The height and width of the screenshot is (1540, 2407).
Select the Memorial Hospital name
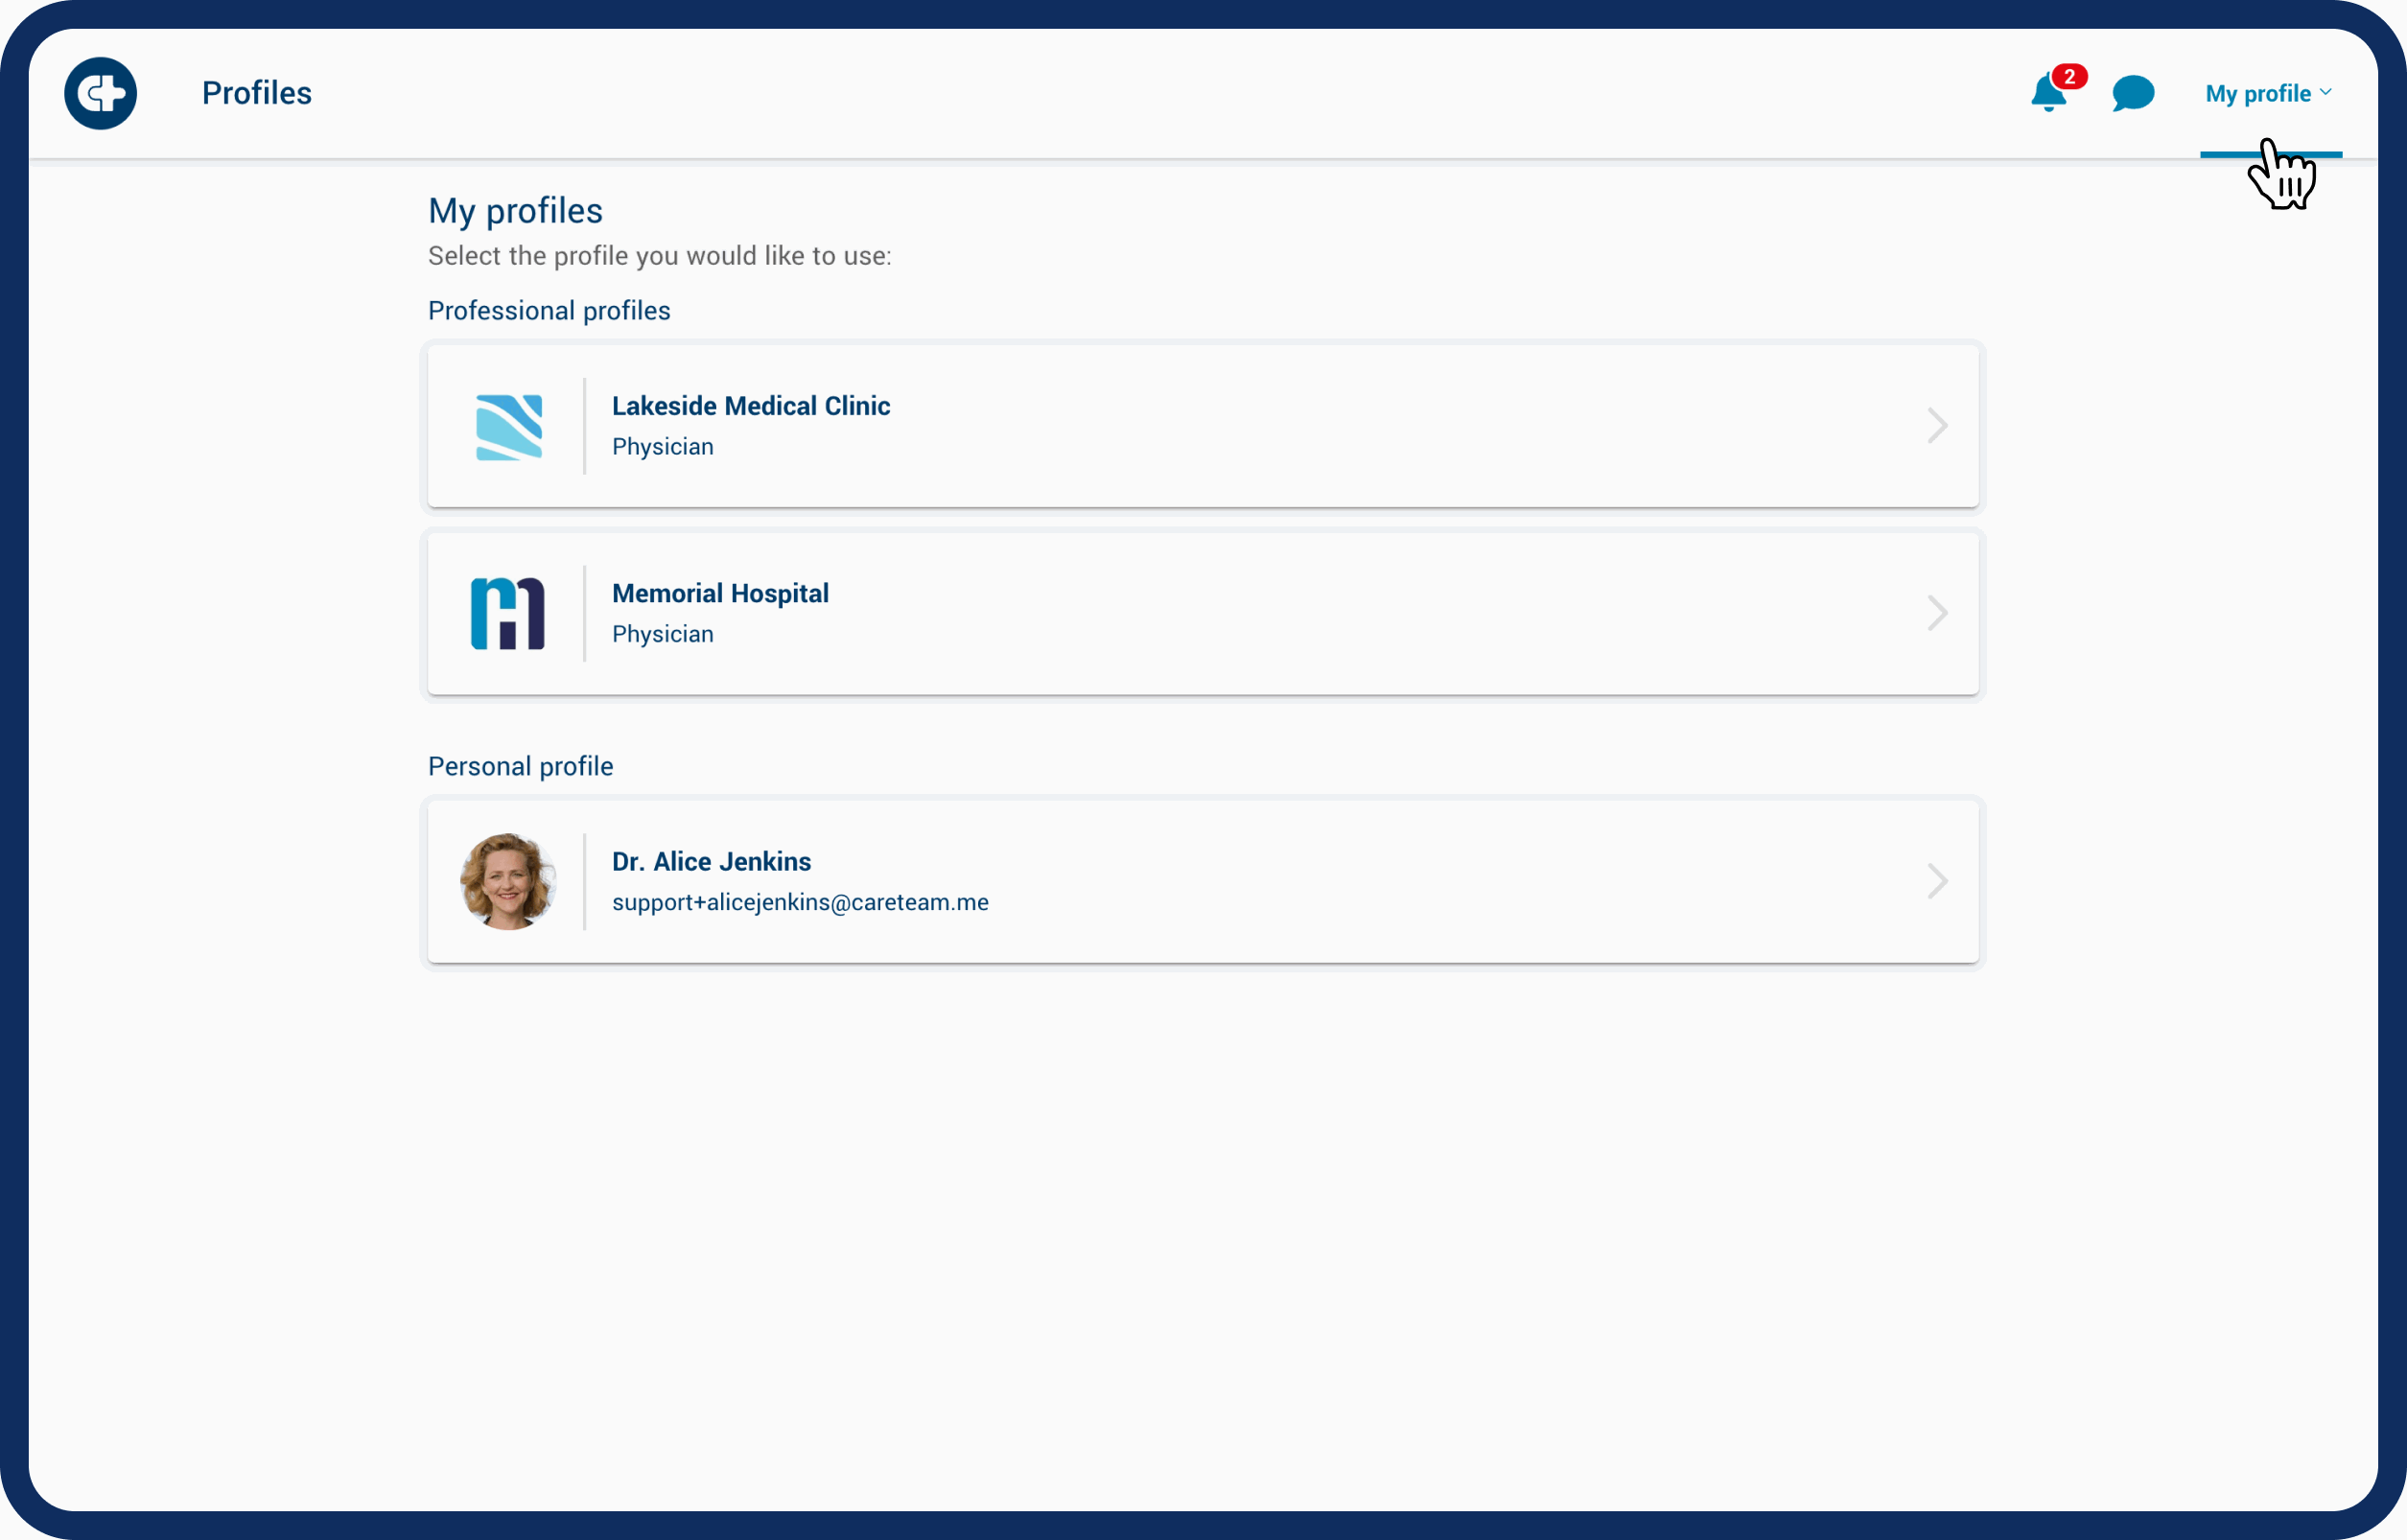pos(720,594)
